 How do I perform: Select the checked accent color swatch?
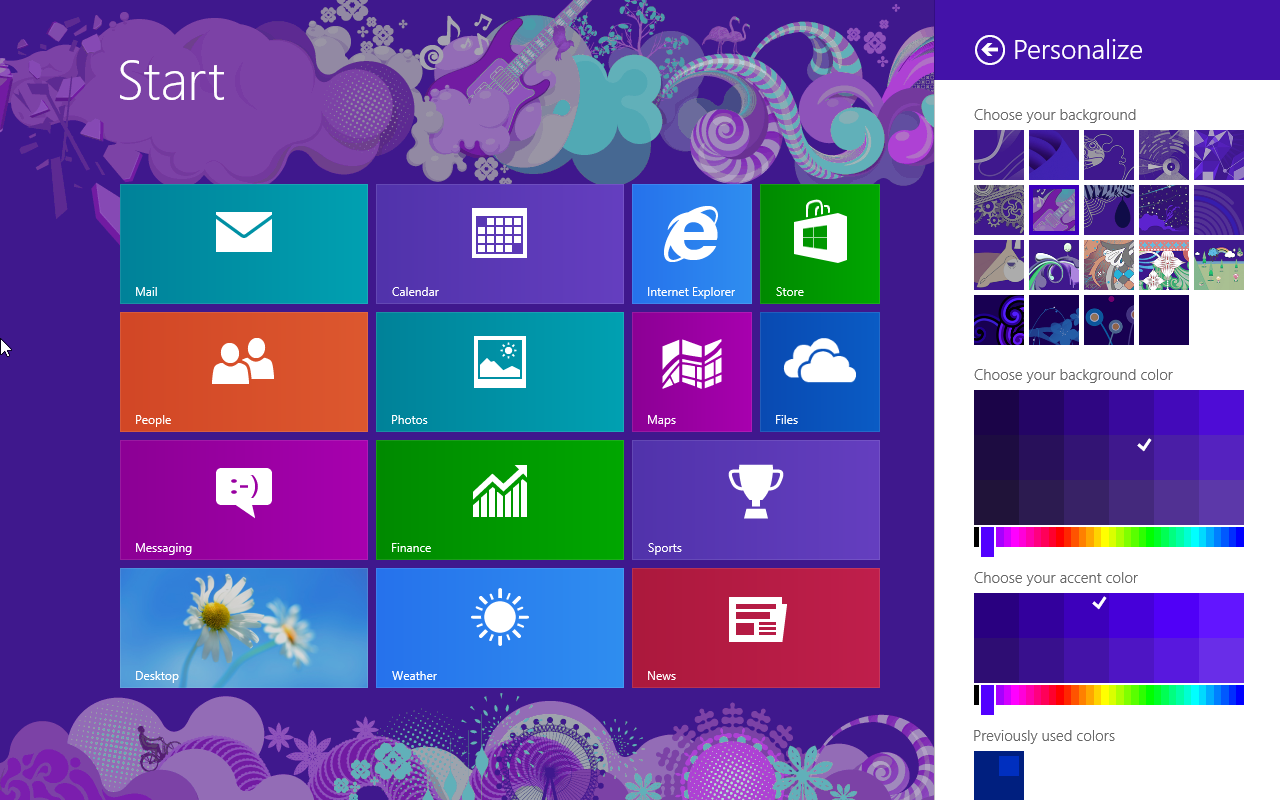[1086, 615]
